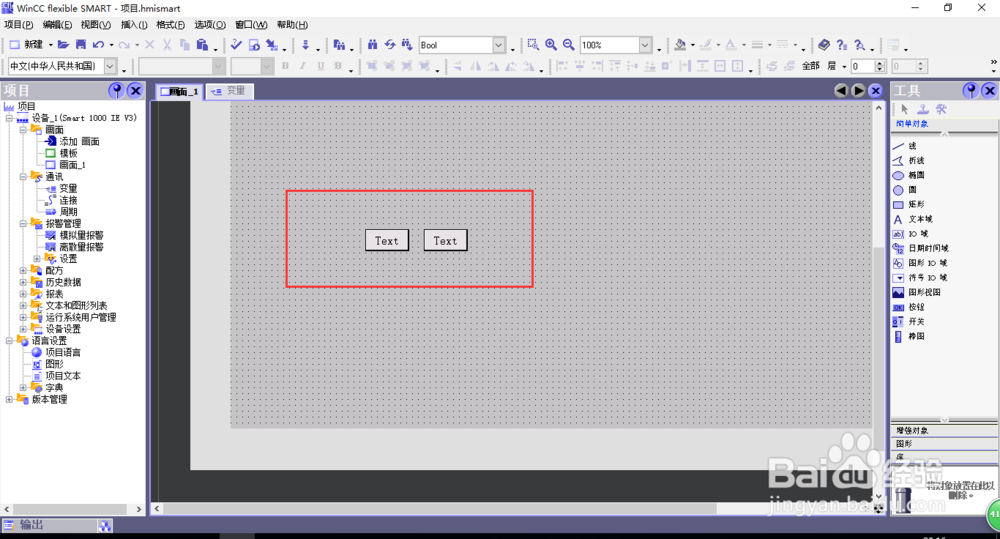Image resolution: width=1000 pixels, height=539 pixels.
Task: Open the 层 layer dropdown arrow
Action: (844, 66)
